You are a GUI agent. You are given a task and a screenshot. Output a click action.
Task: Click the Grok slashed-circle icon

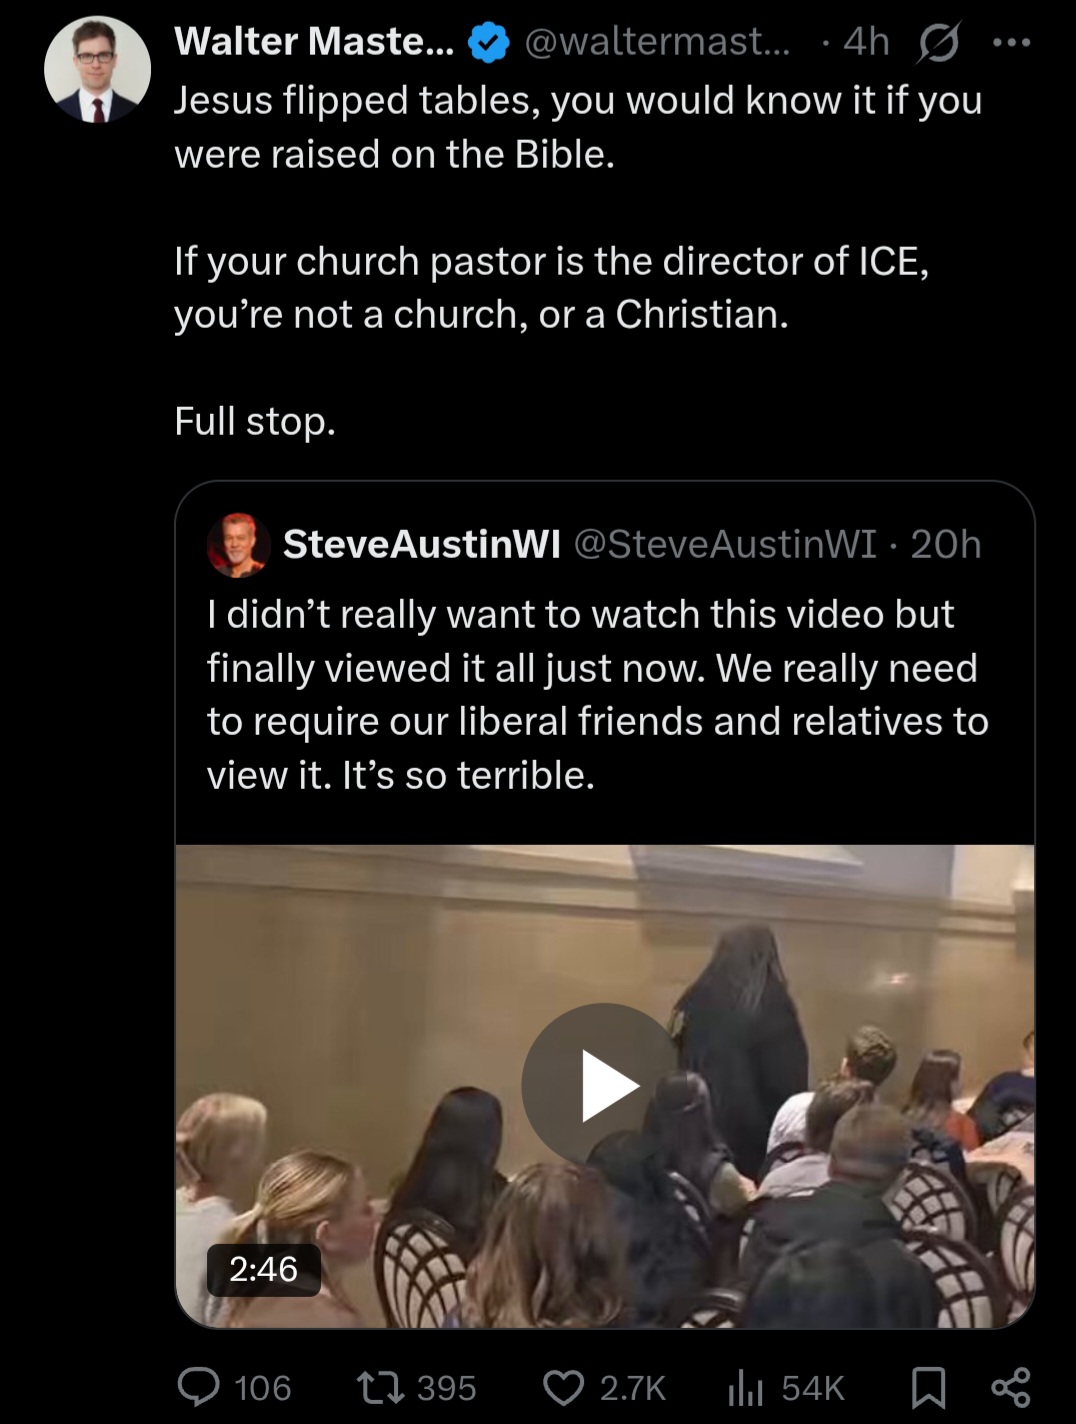[x=938, y=43]
